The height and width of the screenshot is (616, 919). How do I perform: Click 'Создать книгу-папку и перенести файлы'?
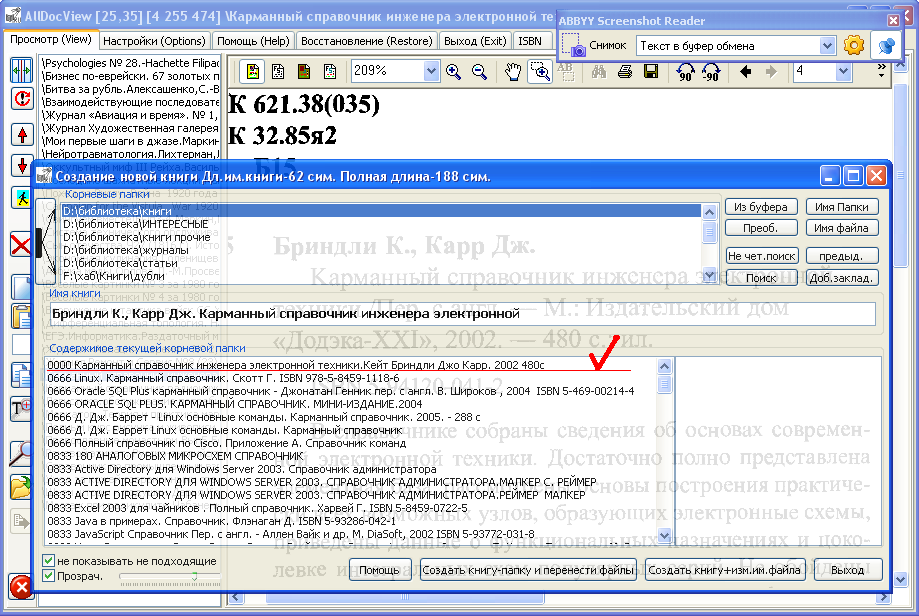[x=528, y=570]
